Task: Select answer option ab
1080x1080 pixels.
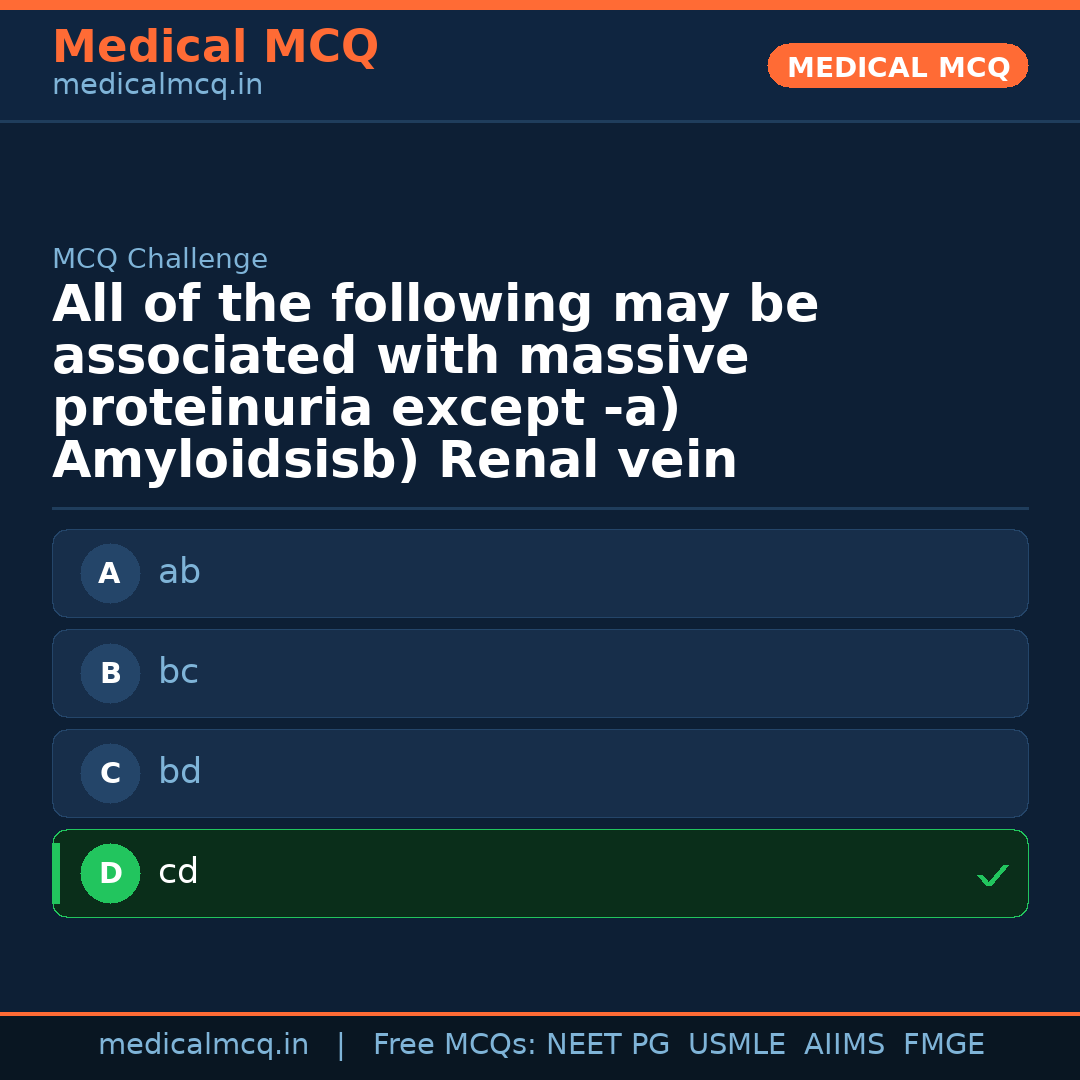Action: click(540, 573)
